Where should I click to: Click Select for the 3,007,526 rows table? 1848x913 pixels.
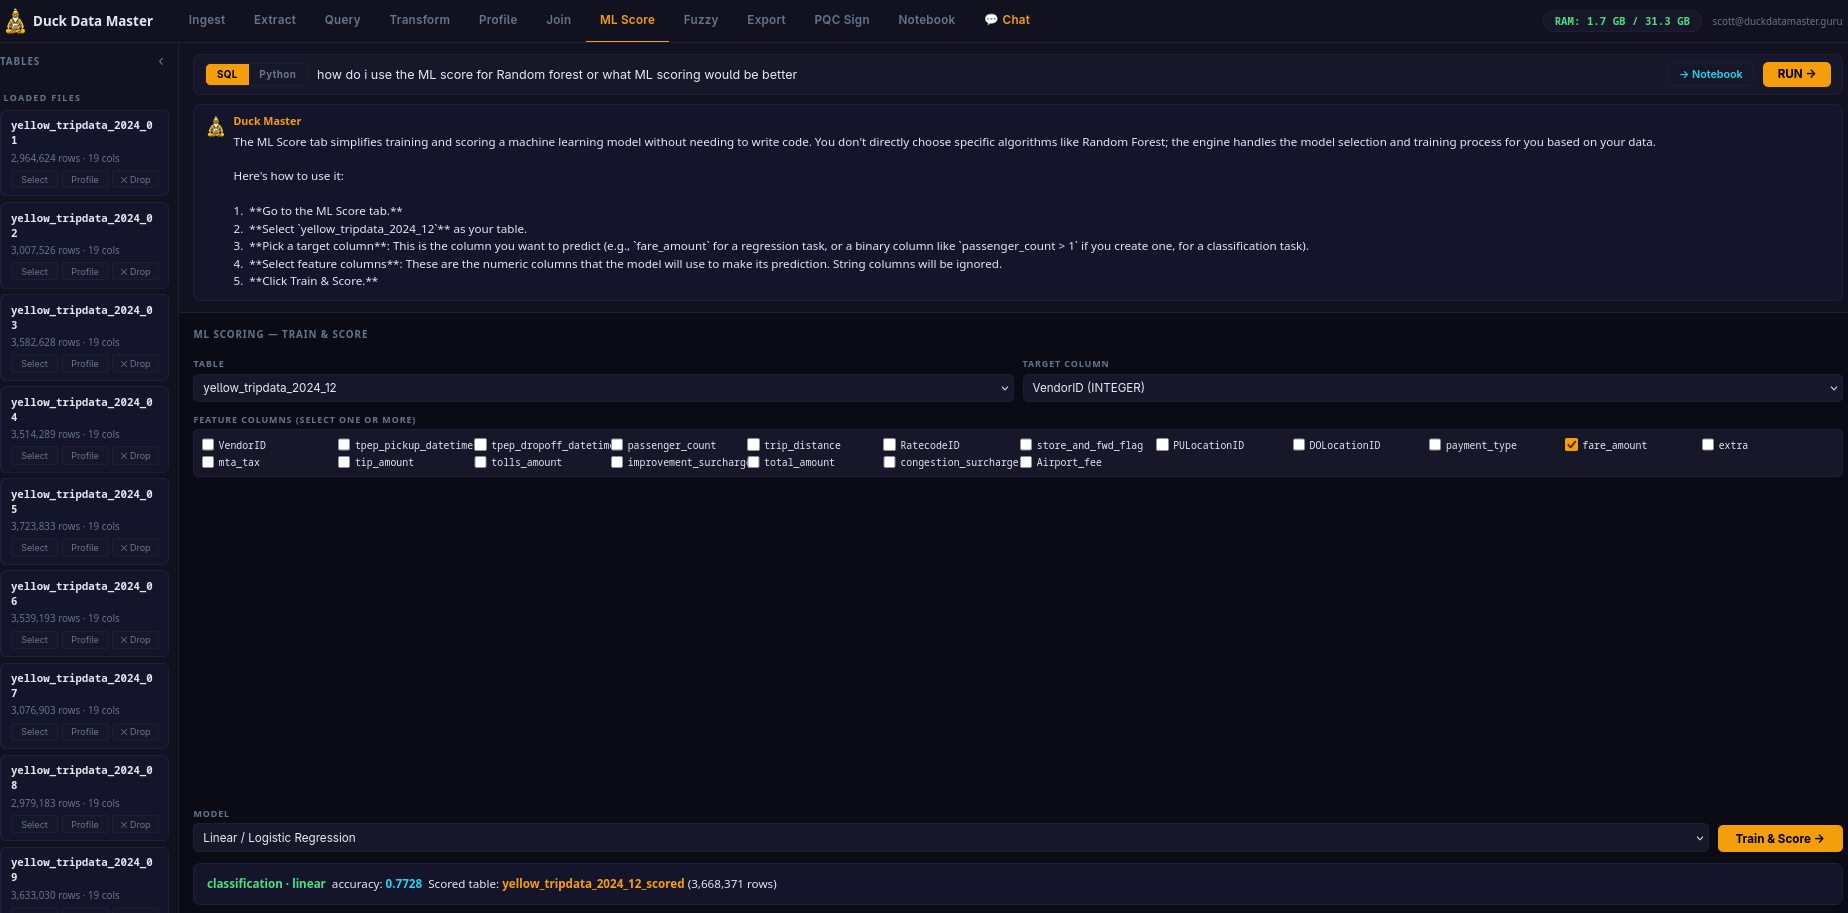coord(35,272)
